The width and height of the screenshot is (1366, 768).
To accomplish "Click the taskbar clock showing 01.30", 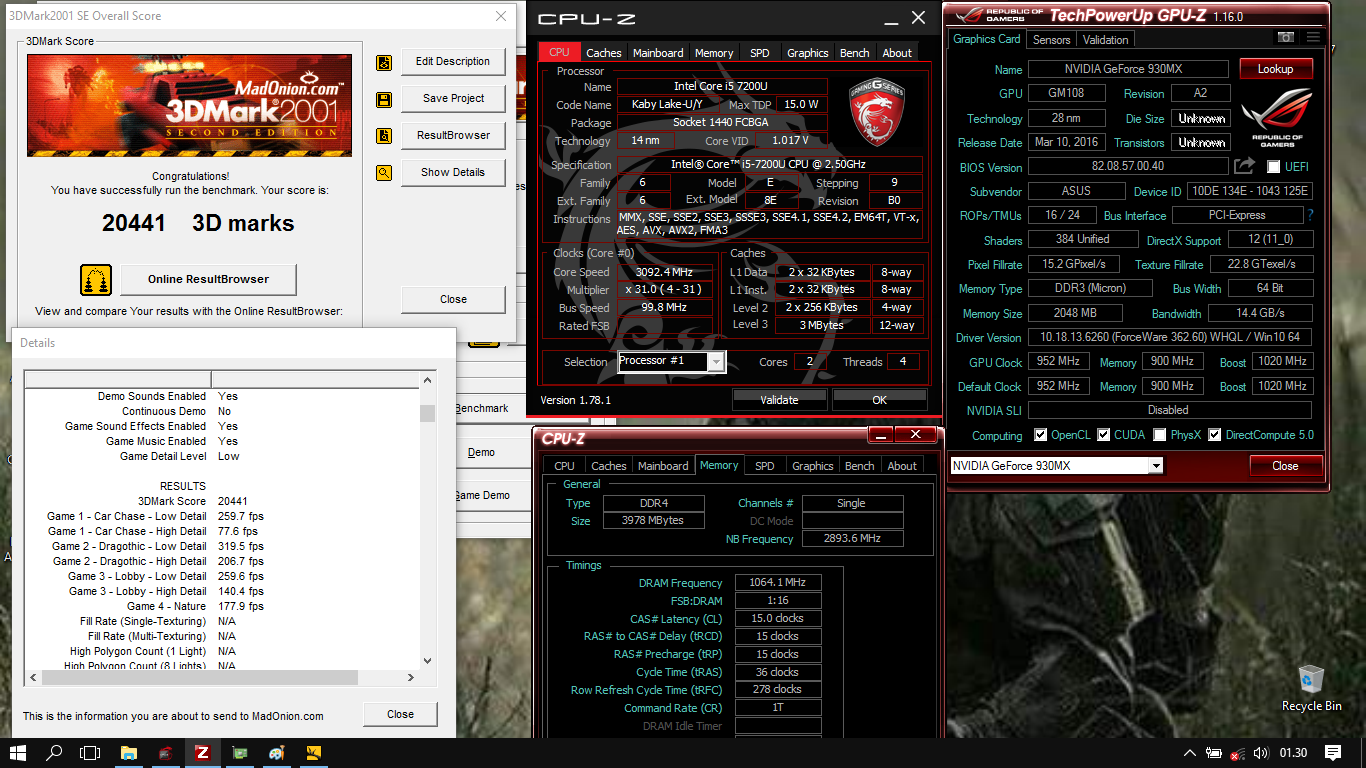I will [1293, 752].
